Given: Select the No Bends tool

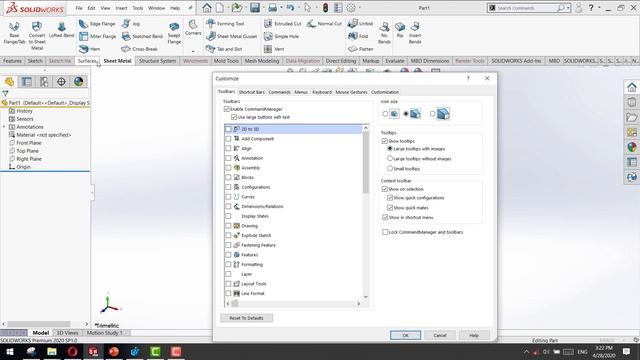Looking at the screenshot, I should (384, 33).
